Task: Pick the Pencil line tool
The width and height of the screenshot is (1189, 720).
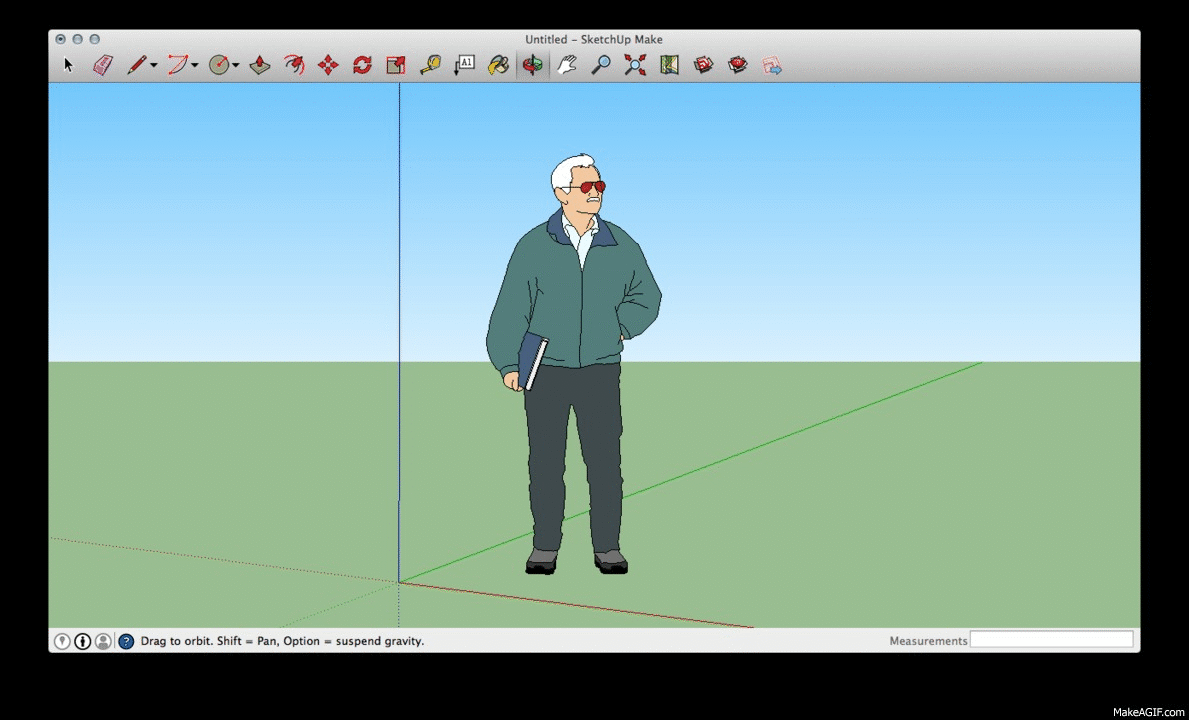Action: pos(136,65)
